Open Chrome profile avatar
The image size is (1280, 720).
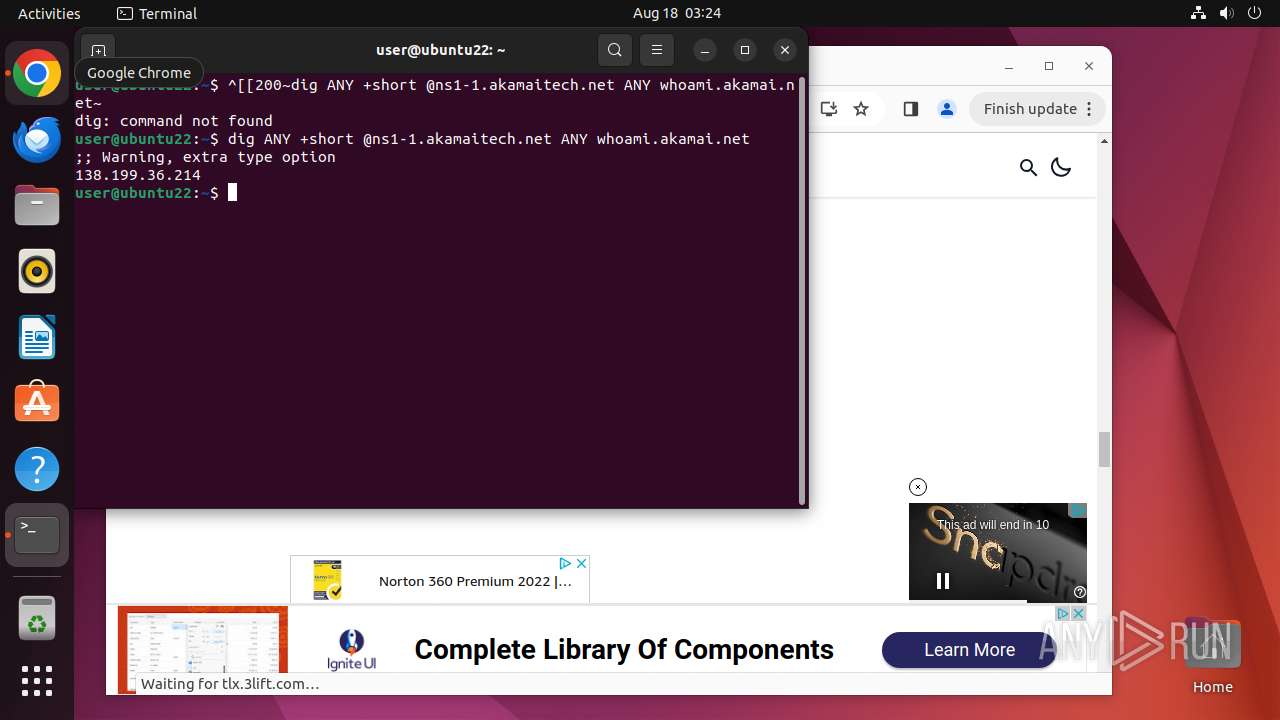(x=947, y=109)
